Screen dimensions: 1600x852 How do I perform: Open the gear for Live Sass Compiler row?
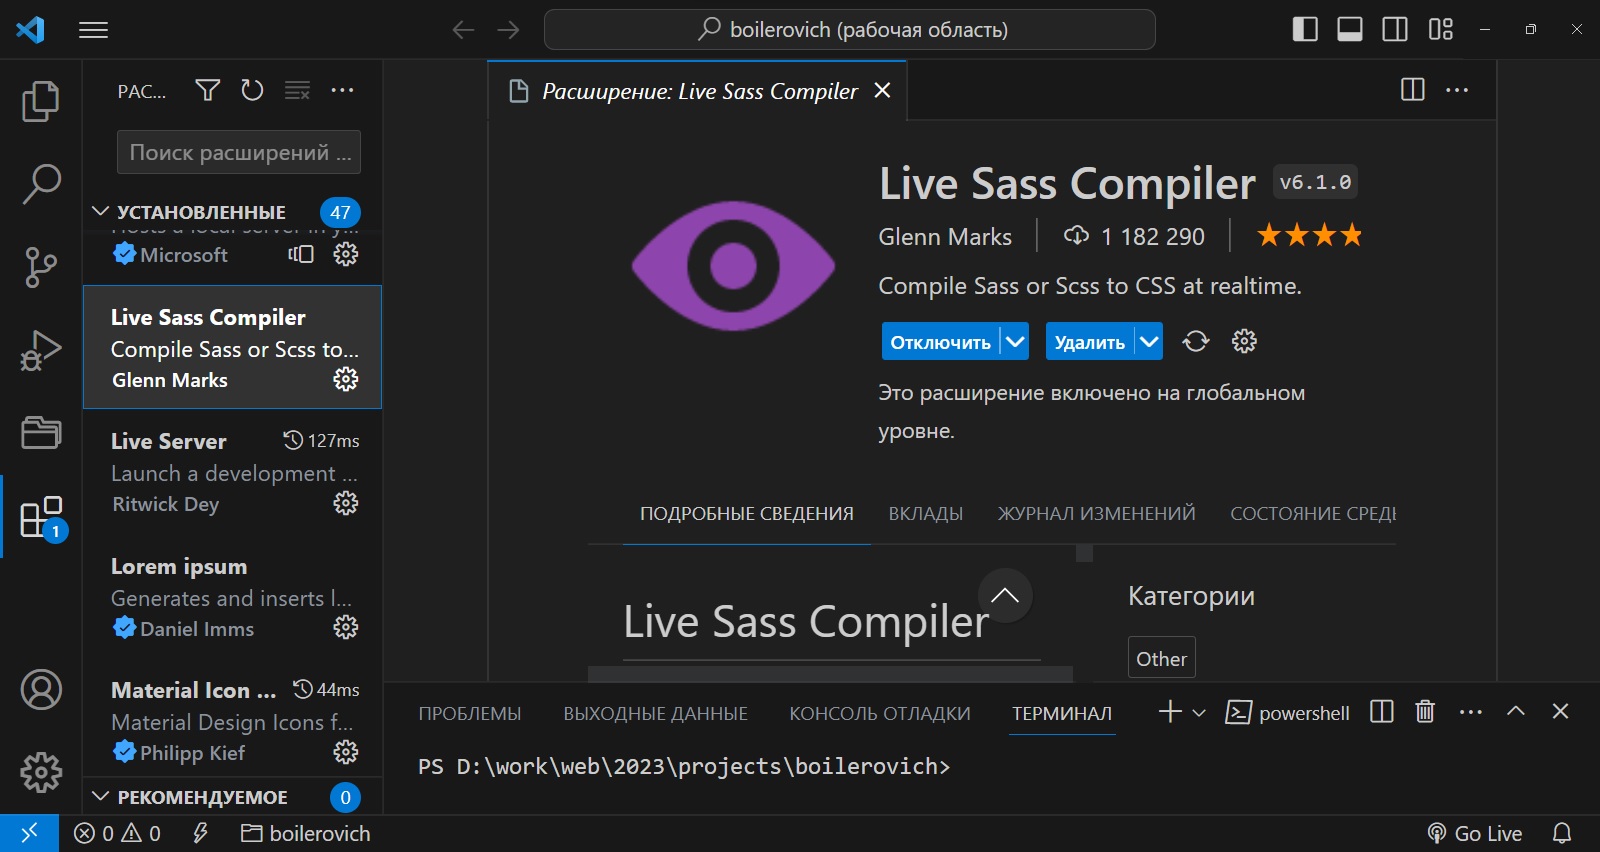[346, 379]
